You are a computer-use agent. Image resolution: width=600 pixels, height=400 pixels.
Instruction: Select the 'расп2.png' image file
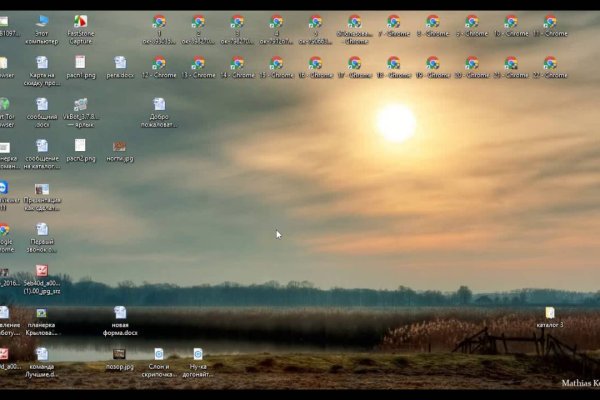80,146
